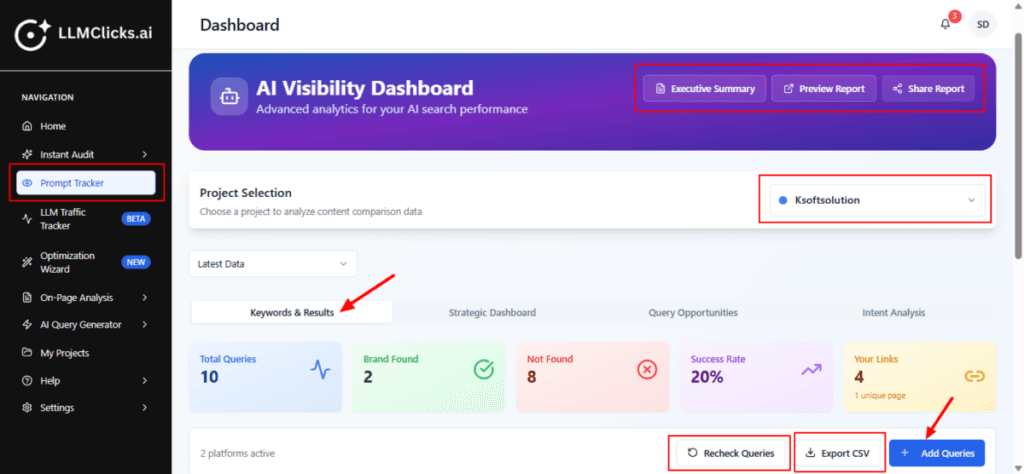Switch to the Strategic Dashboard tab
The width and height of the screenshot is (1024, 474).
492,313
